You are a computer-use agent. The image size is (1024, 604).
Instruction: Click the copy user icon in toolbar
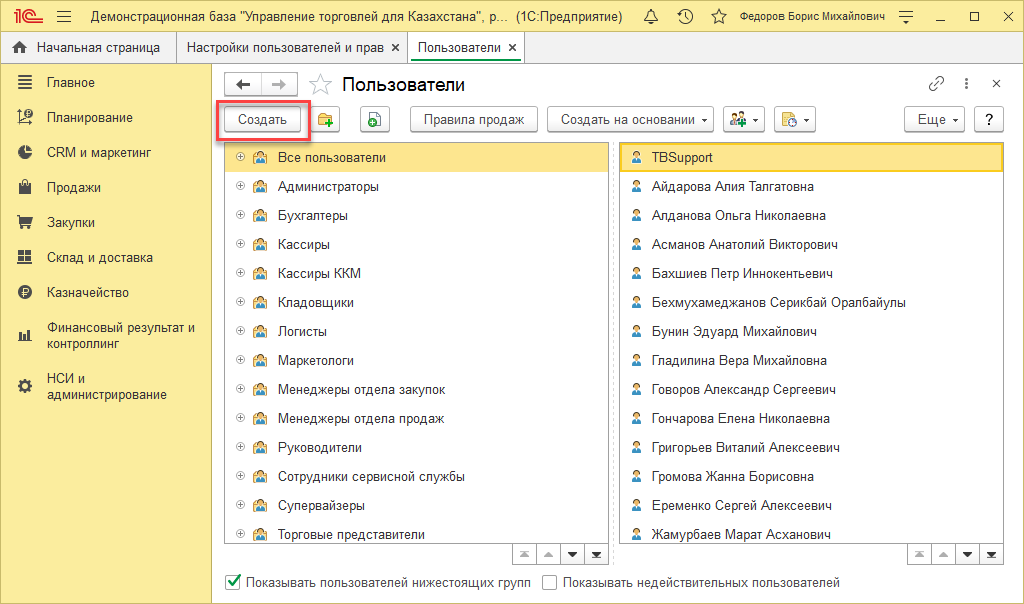[x=373, y=120]
